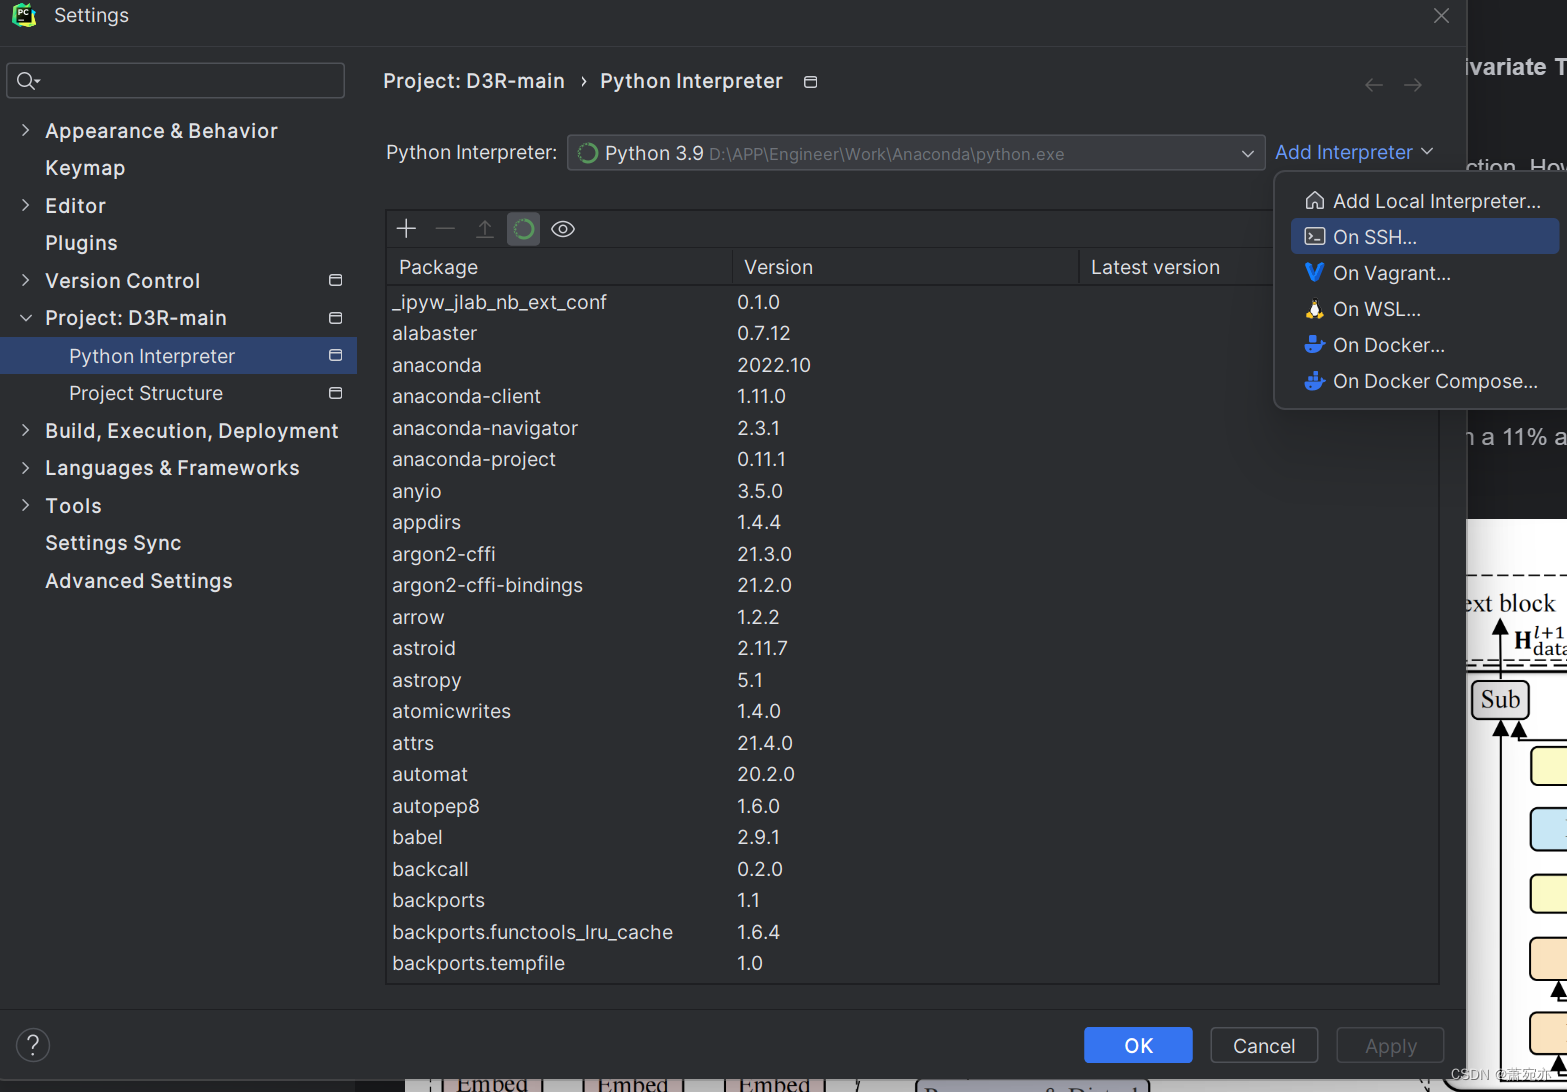Select the astropy package row
Viewport: 1567px width, 1092px height.
tap(912, 680)
